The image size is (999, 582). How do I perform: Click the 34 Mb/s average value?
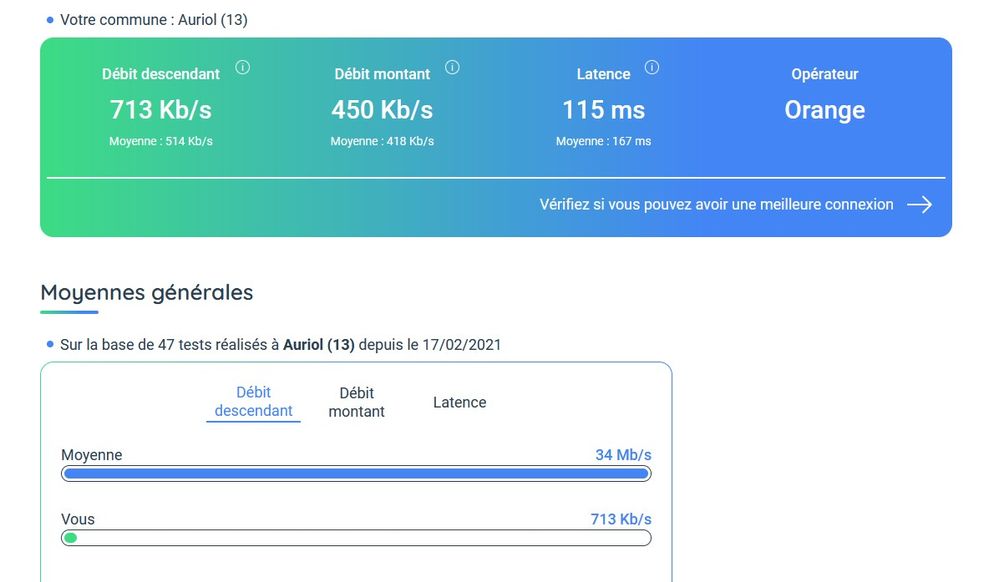coord(623,455)
